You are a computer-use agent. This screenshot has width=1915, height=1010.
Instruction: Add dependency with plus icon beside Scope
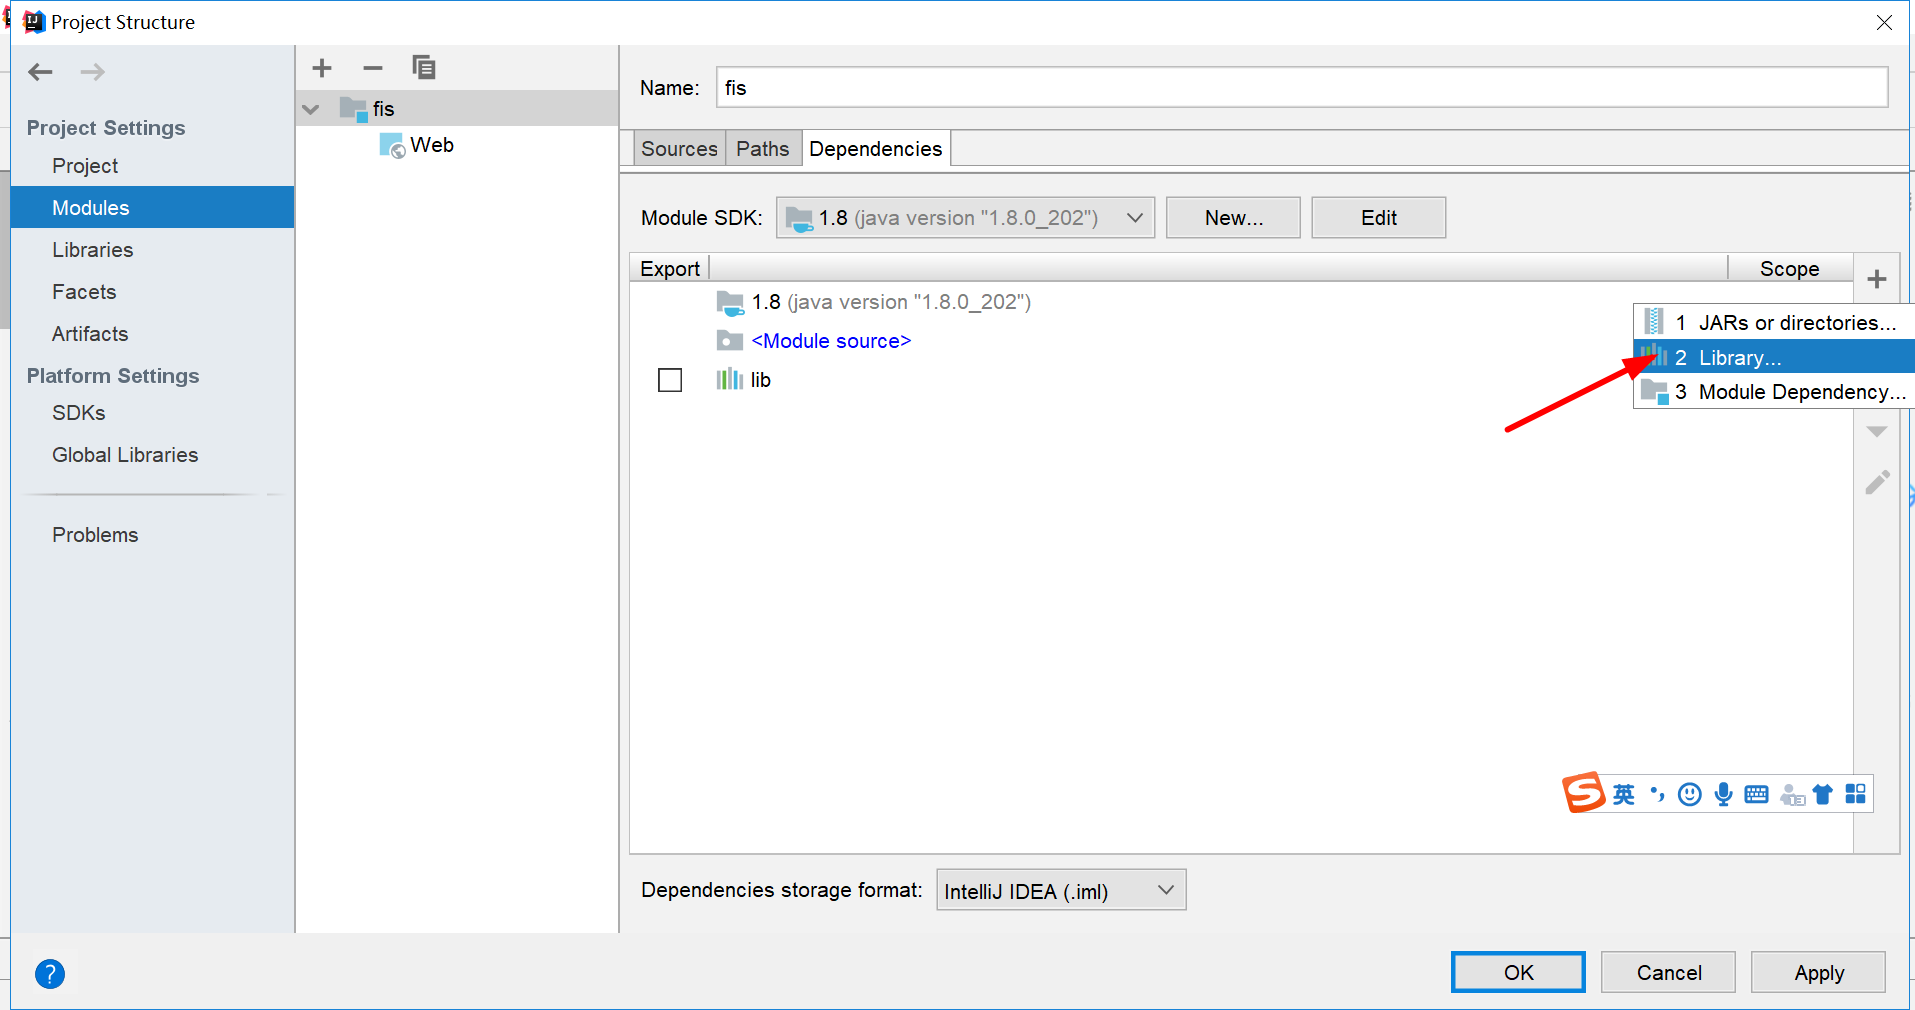click(x=1877, y=279)
